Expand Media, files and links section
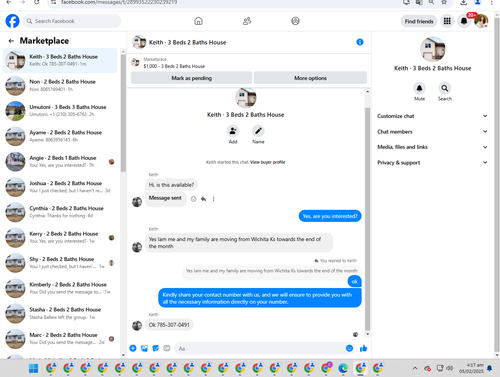Image resolution: width=500 pixels, height=377 pixels. [432, 147]
